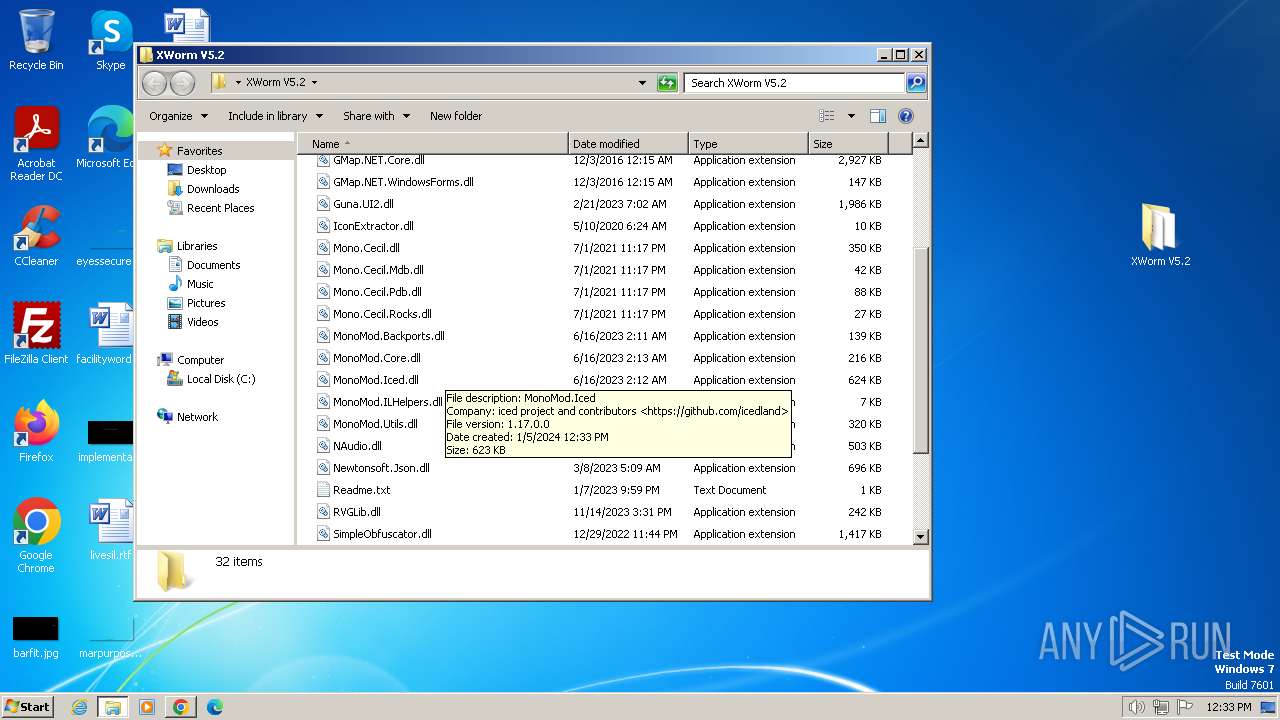Viewport: 1280px width, 720px height.
Task: Click the file list scroll up arrow
Action: pos(921,141)
